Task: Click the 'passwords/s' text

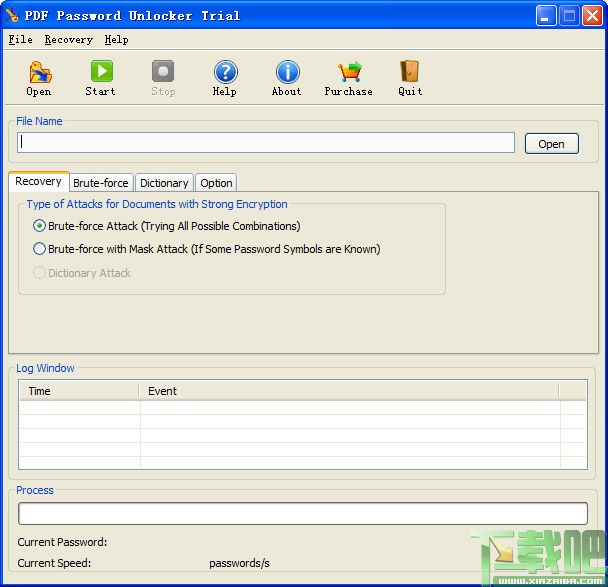Action: [239, 563]
